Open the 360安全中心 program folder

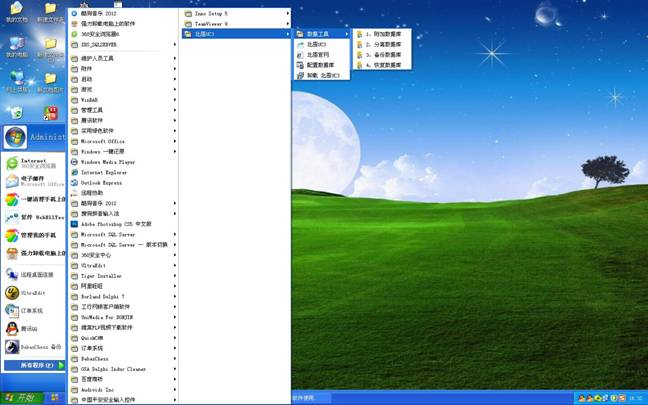[x=124, y=255]
